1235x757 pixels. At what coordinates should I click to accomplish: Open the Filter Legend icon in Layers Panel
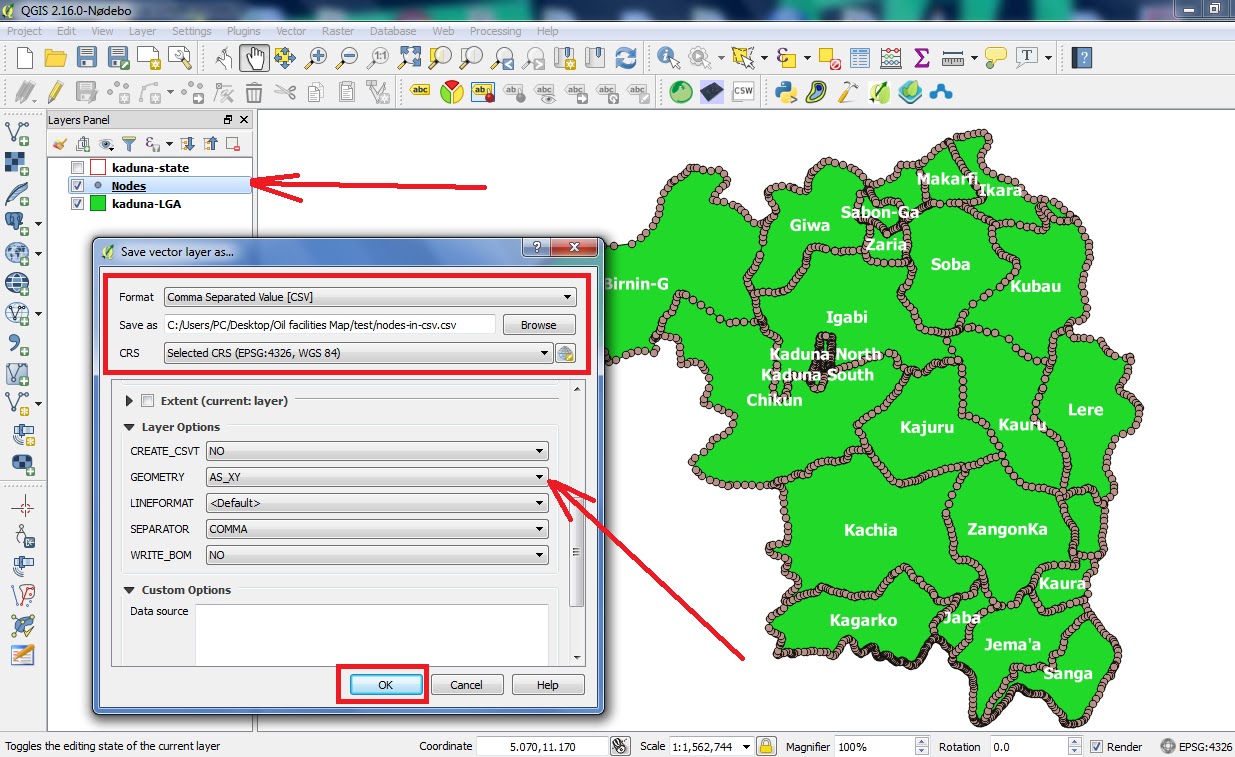[128, 143]
